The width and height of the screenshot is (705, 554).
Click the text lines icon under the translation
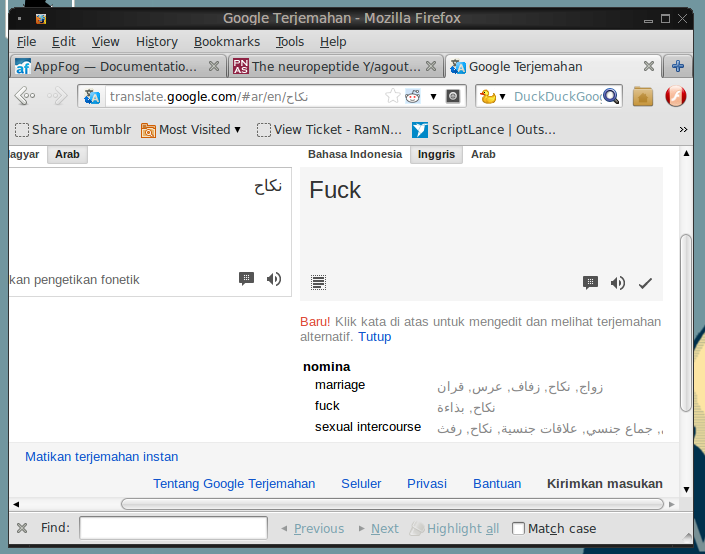[318, 282]
